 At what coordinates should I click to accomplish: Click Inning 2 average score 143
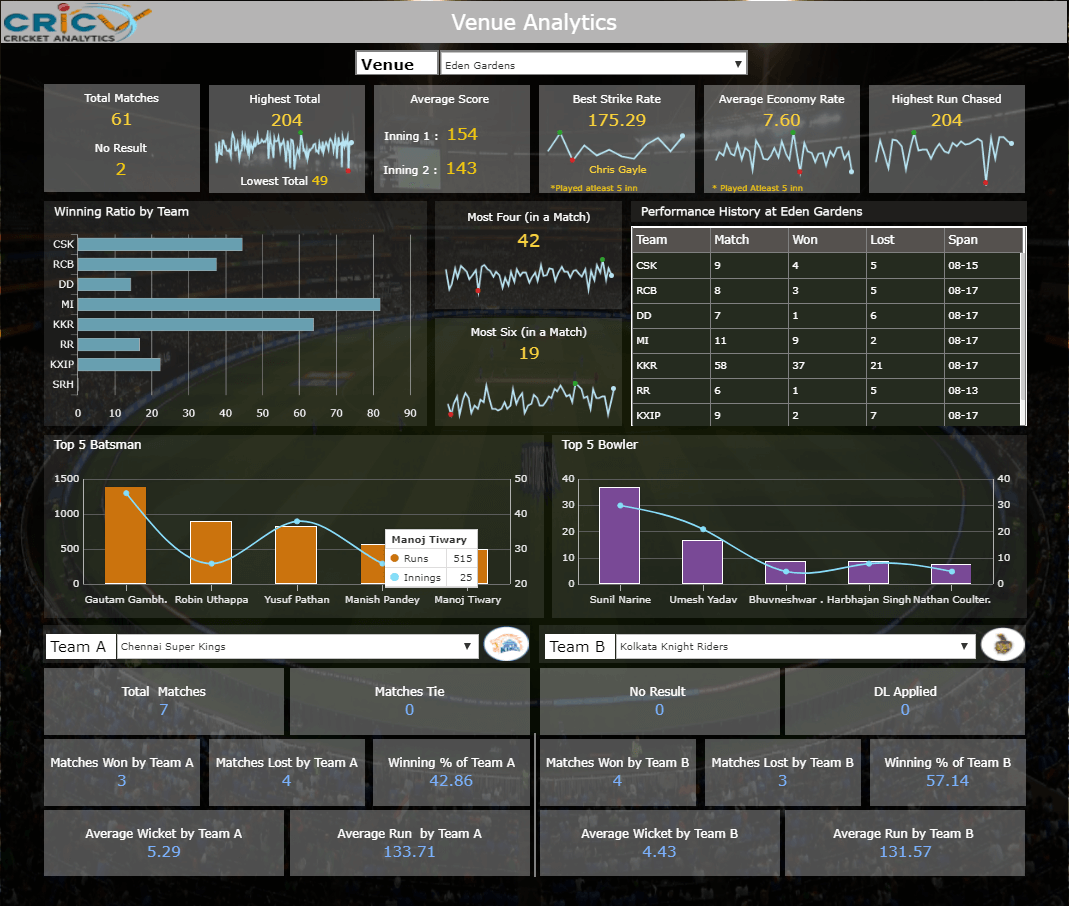tap(462, 168)
